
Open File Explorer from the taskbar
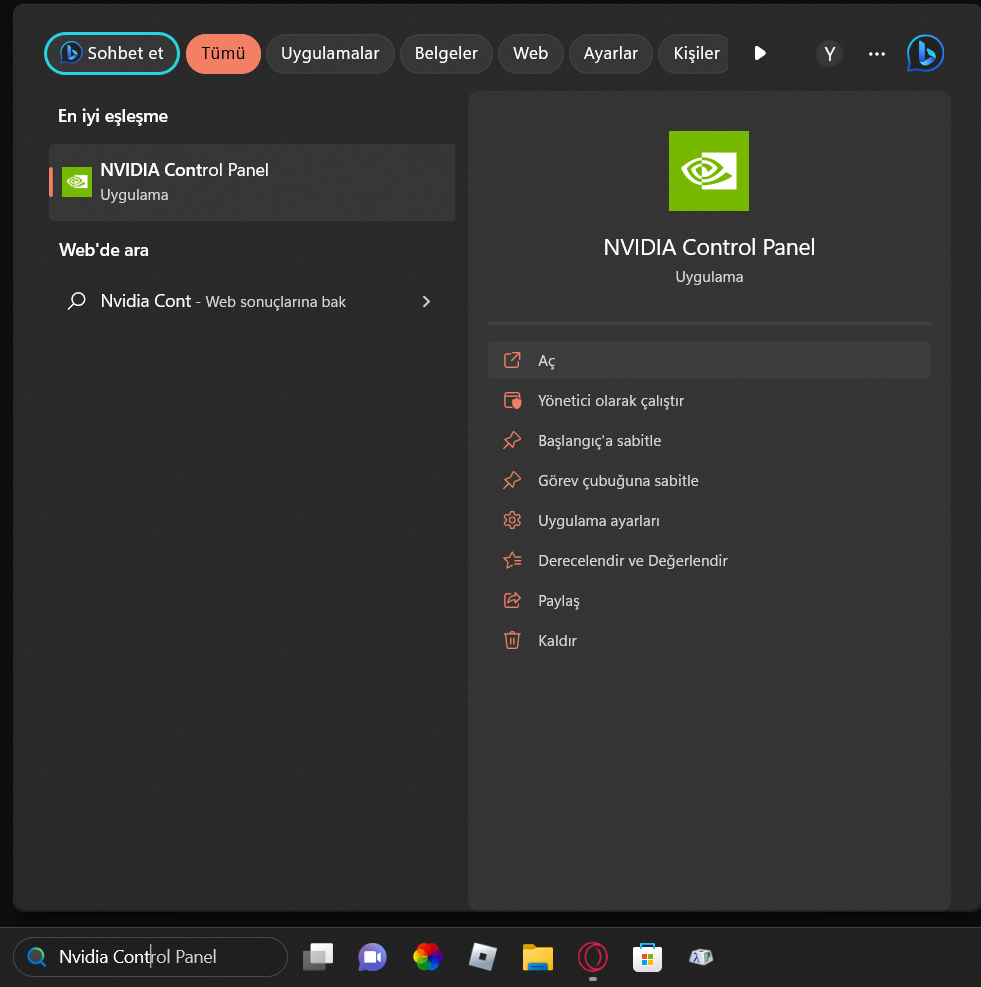(538, 957)
